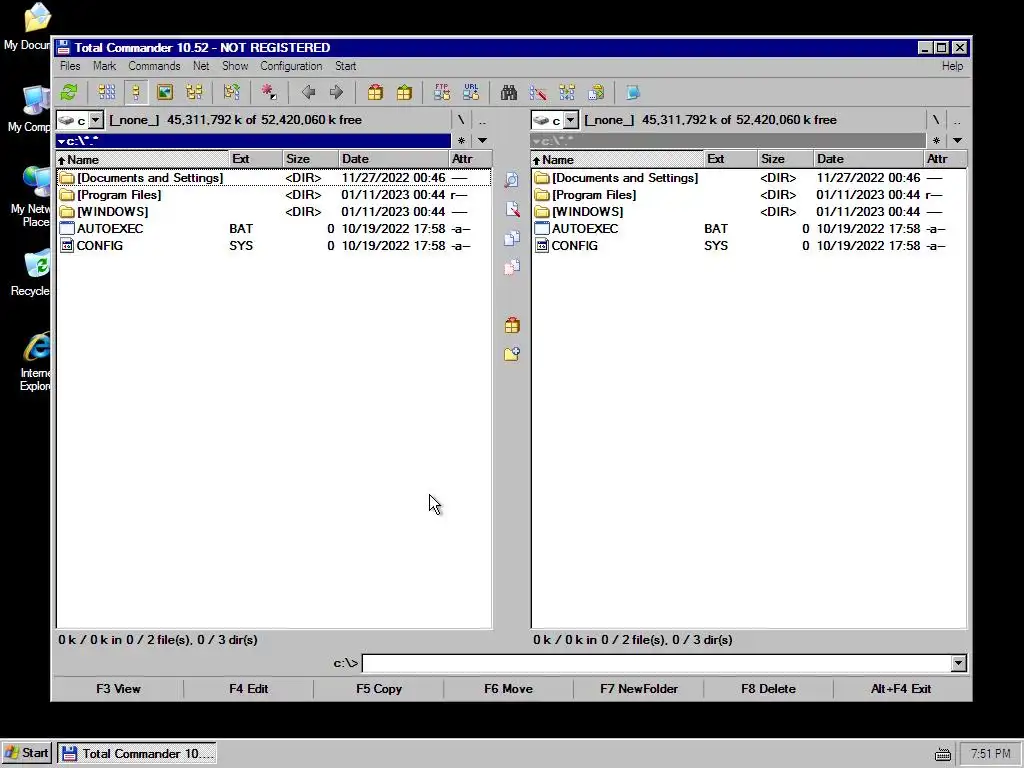Sort right panel by the Date column
Image resolution: width=1024 pixels, height=768 pixels.
pos(869,159)
